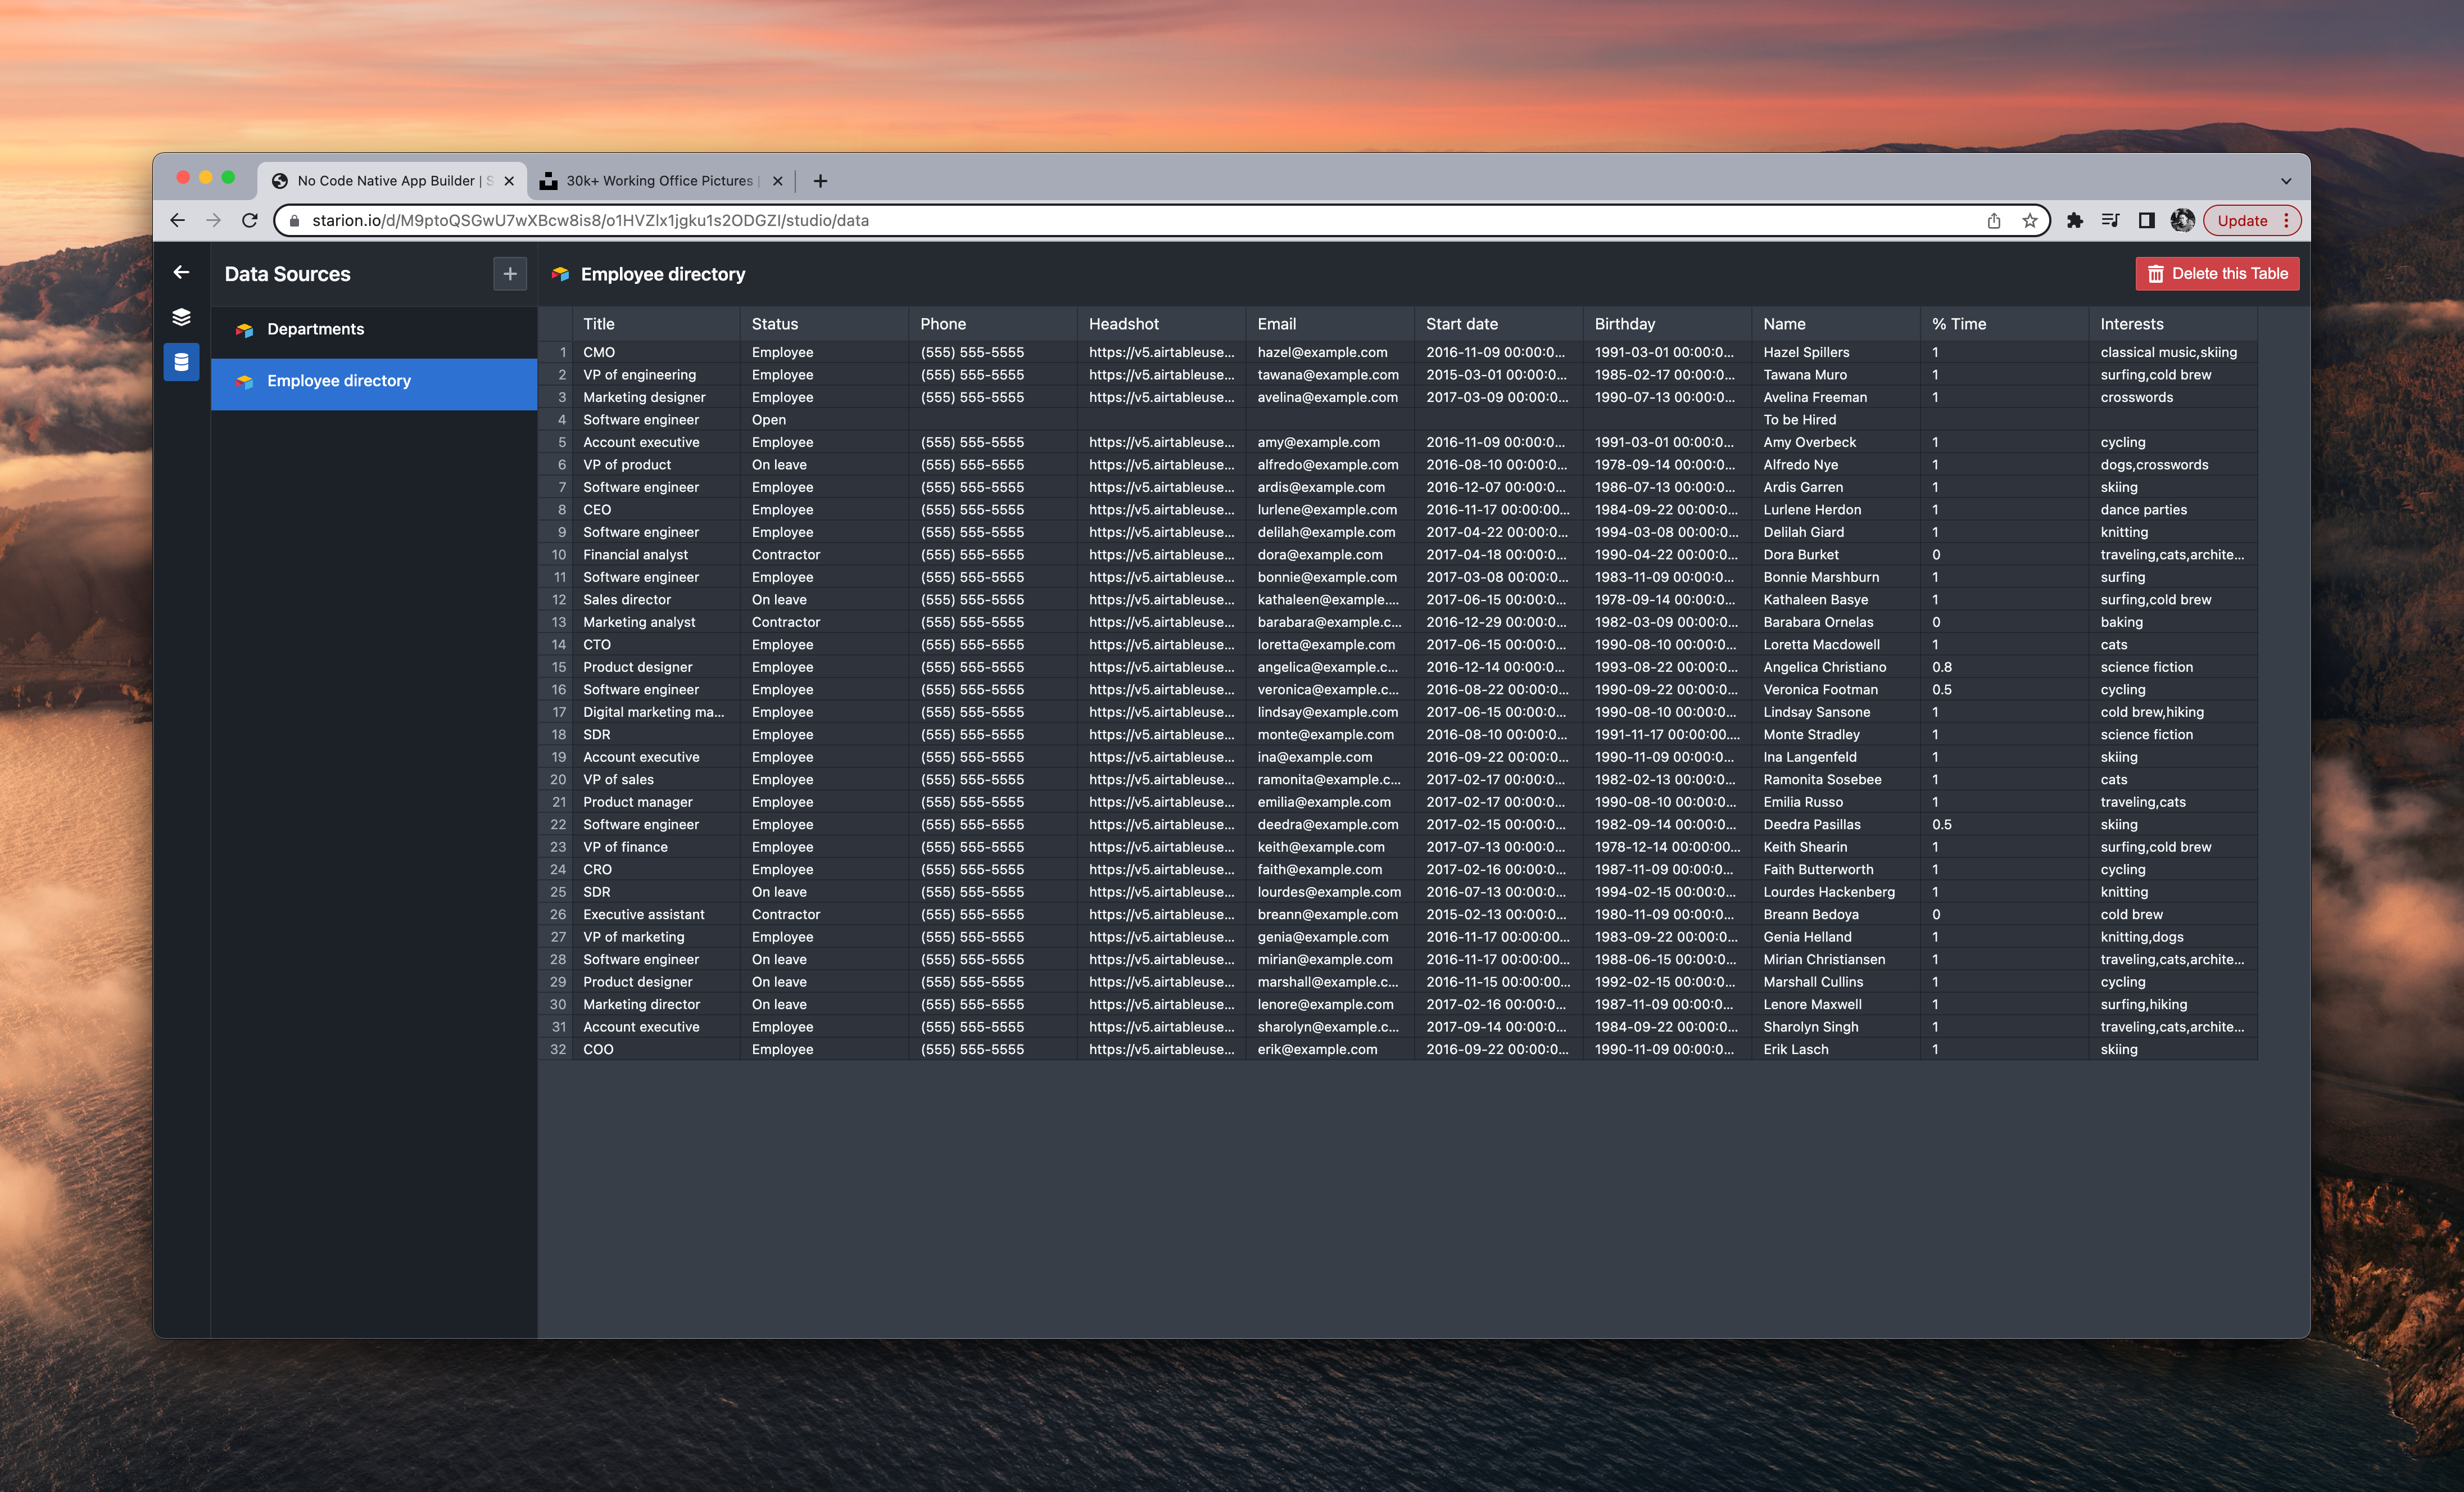The width and height of the screenshot is (2464, 1492).
Task: Click the trash icon in Delete this Table
Action: click(2156, 274)
